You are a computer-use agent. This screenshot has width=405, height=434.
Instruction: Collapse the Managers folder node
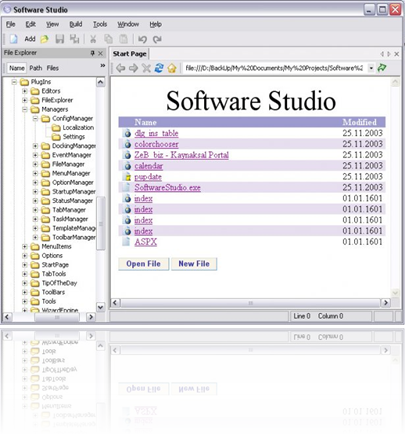click(25, 109)
